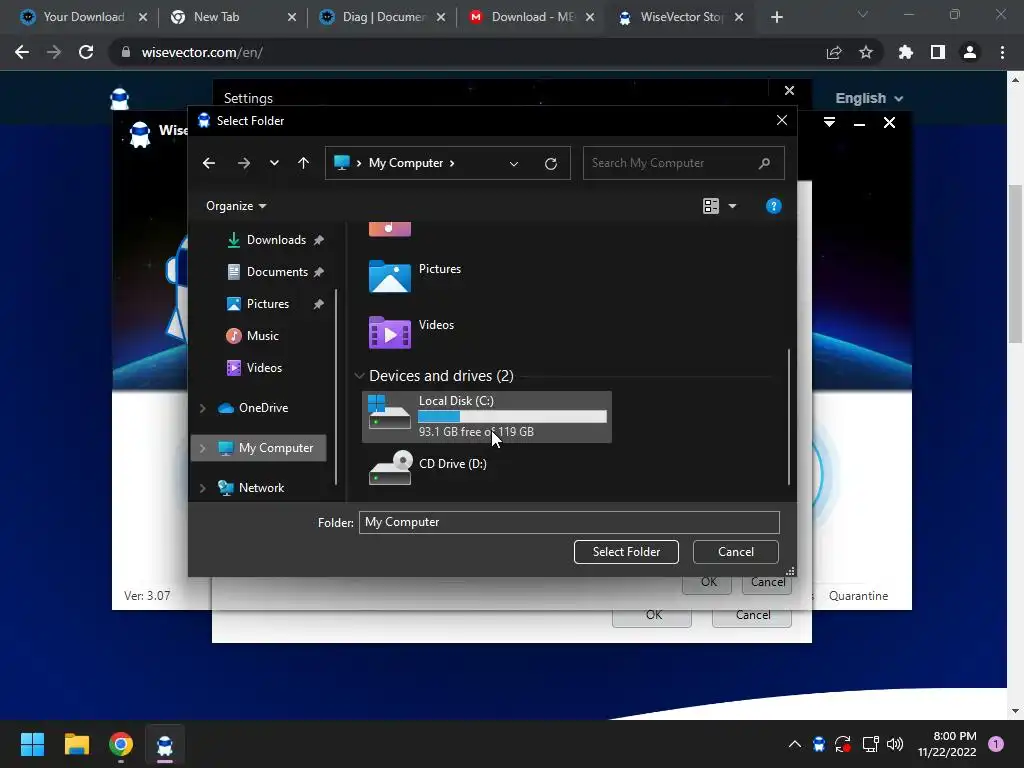Confirm with the Select Folder button
The image size is (1024, 768).
point(626,552)
